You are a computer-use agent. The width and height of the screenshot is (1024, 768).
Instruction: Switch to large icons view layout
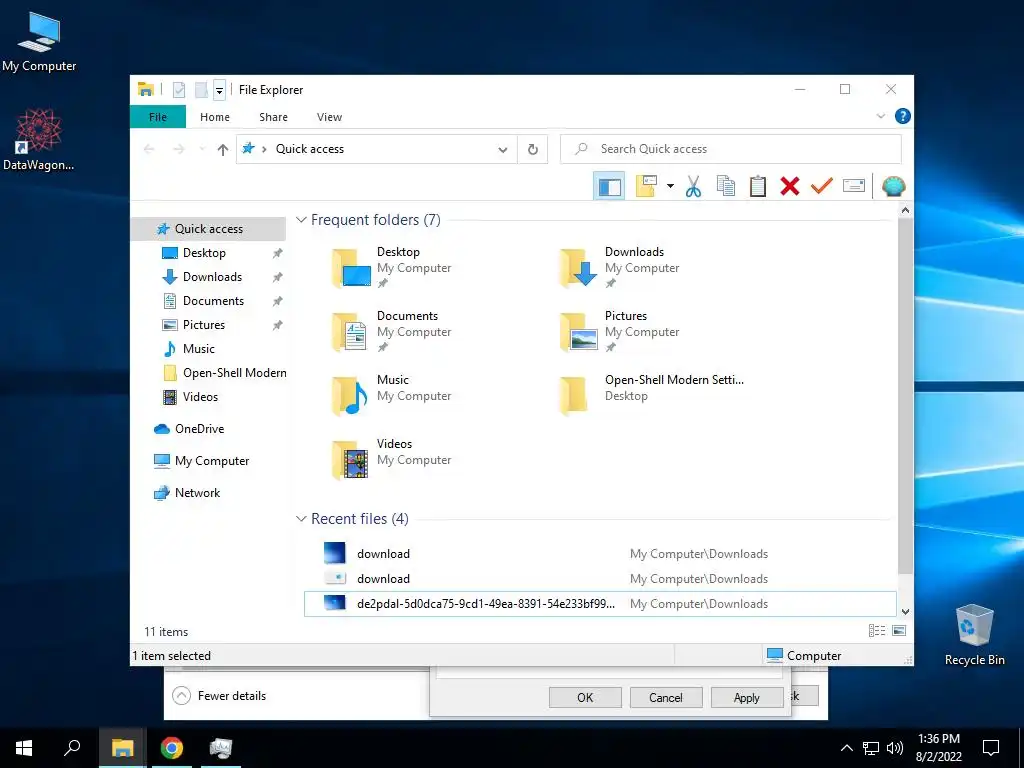coord(899,631)
